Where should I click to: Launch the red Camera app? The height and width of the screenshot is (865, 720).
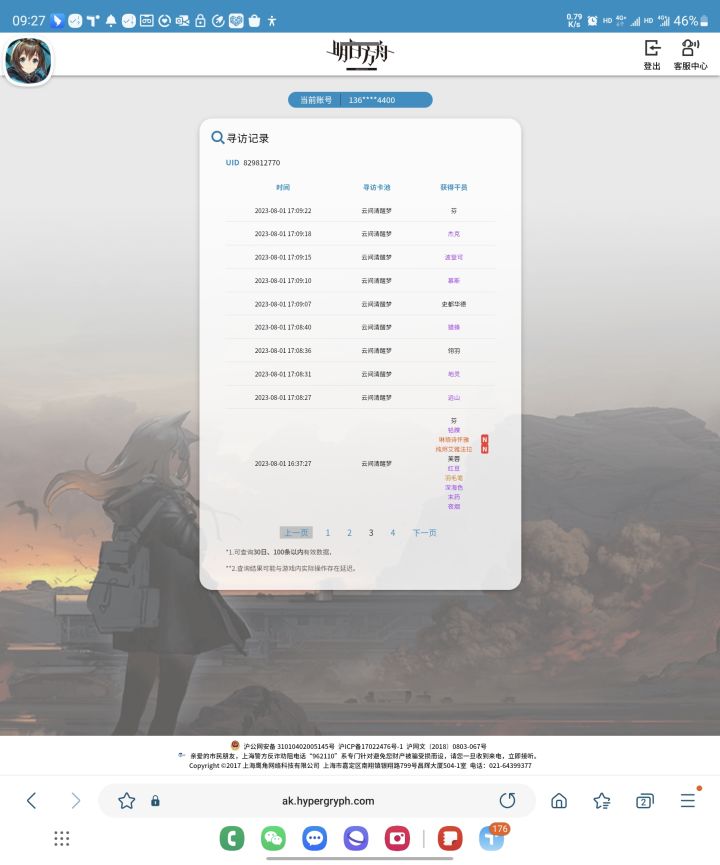coord(397,839)
